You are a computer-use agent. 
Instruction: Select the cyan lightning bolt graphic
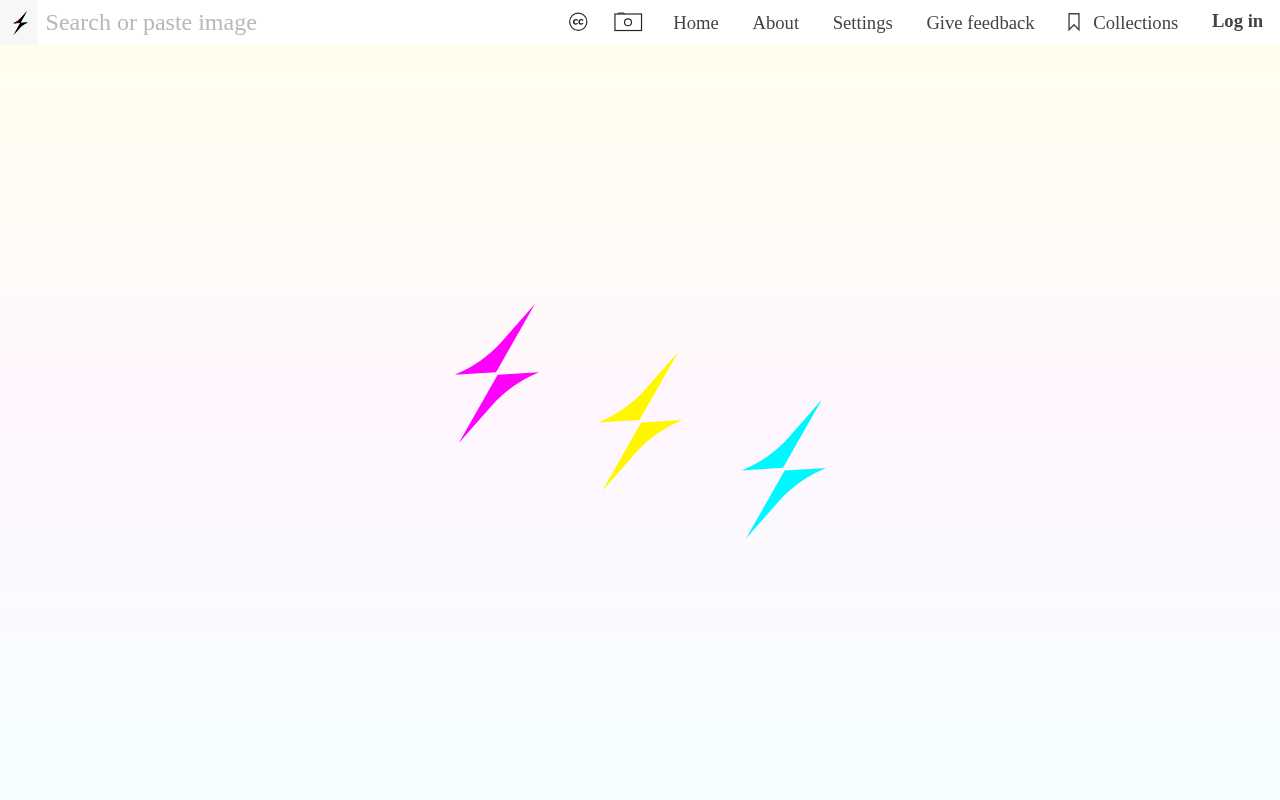(784, 468)
